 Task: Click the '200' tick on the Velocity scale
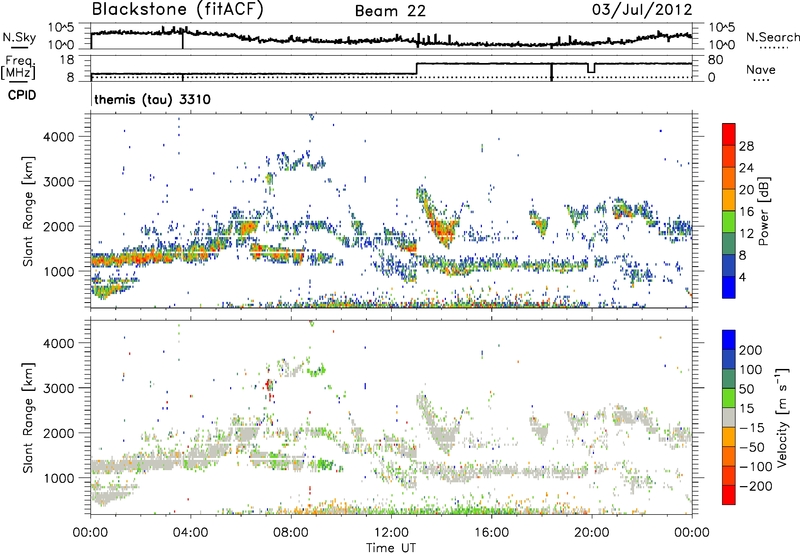[750, 350]
